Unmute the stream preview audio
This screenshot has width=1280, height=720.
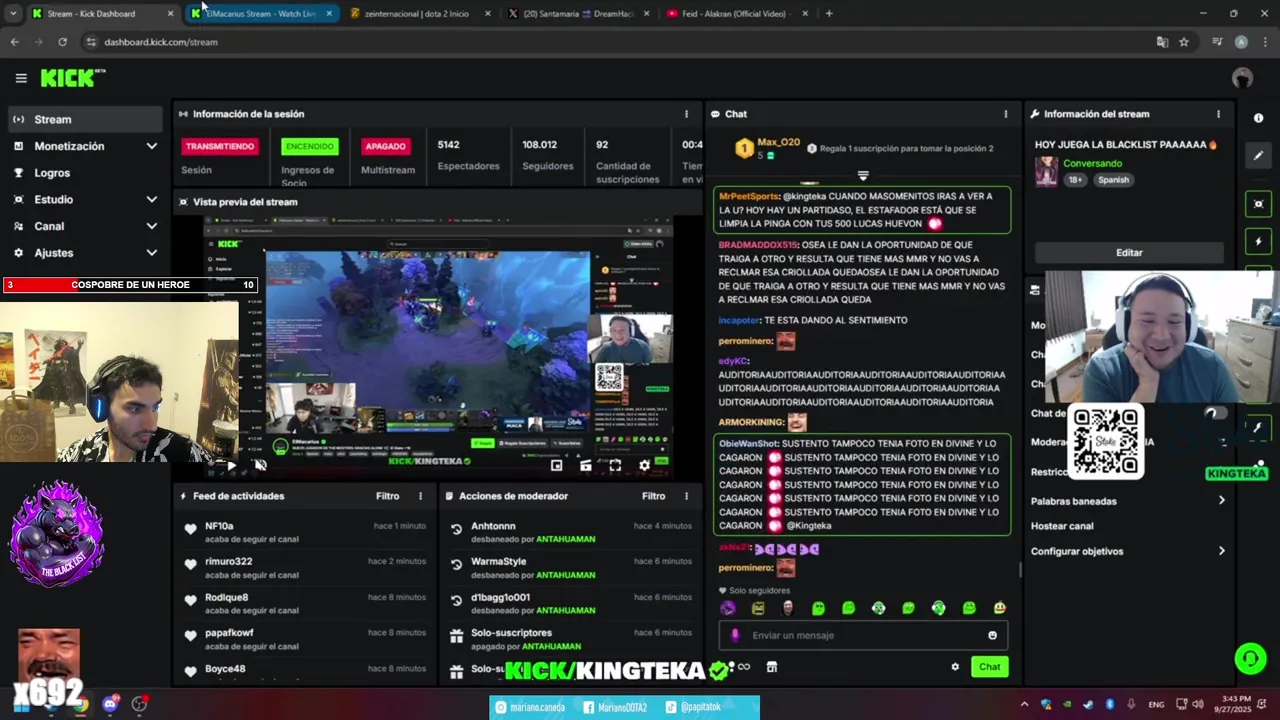(261, 465)
